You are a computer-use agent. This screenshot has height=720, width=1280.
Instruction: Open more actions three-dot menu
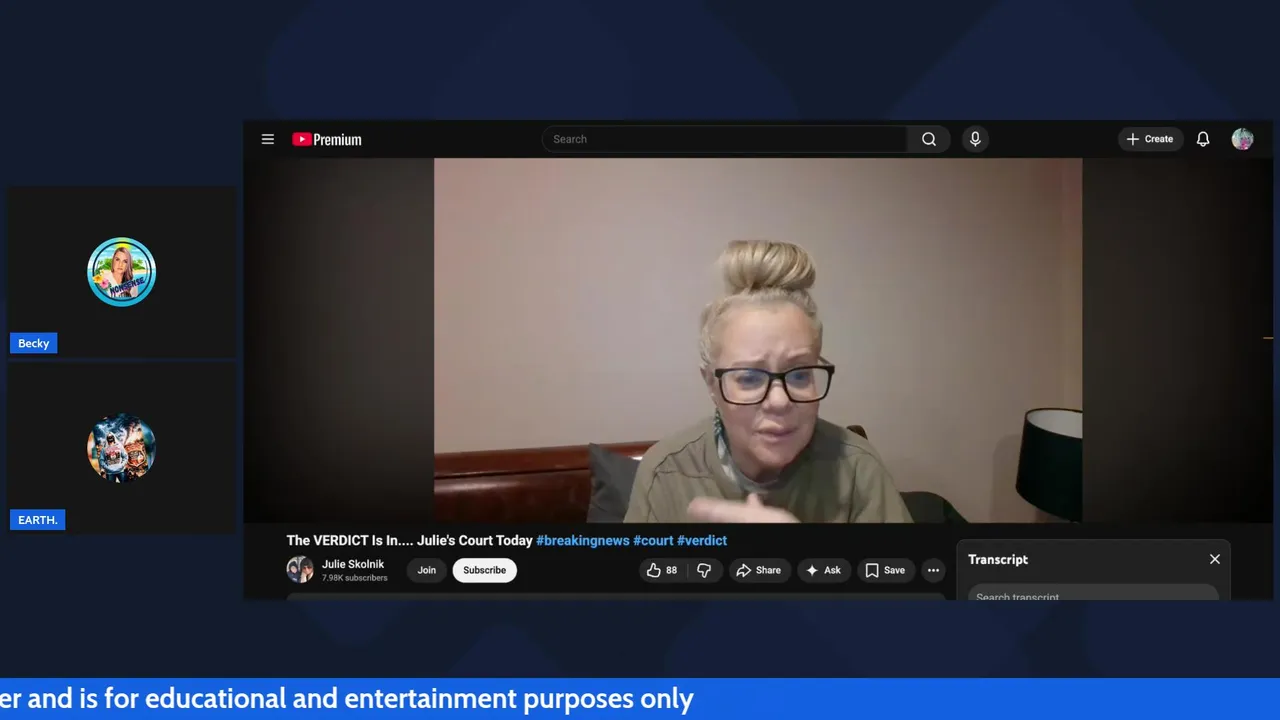point(933,570)
